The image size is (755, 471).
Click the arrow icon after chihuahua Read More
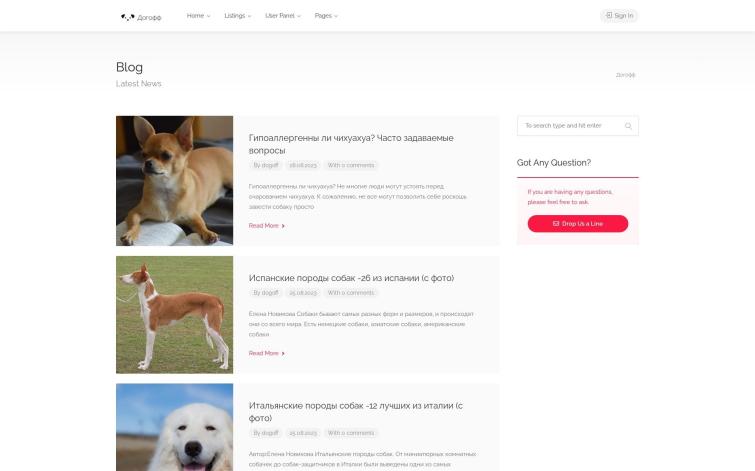click(x=283, y=226)
